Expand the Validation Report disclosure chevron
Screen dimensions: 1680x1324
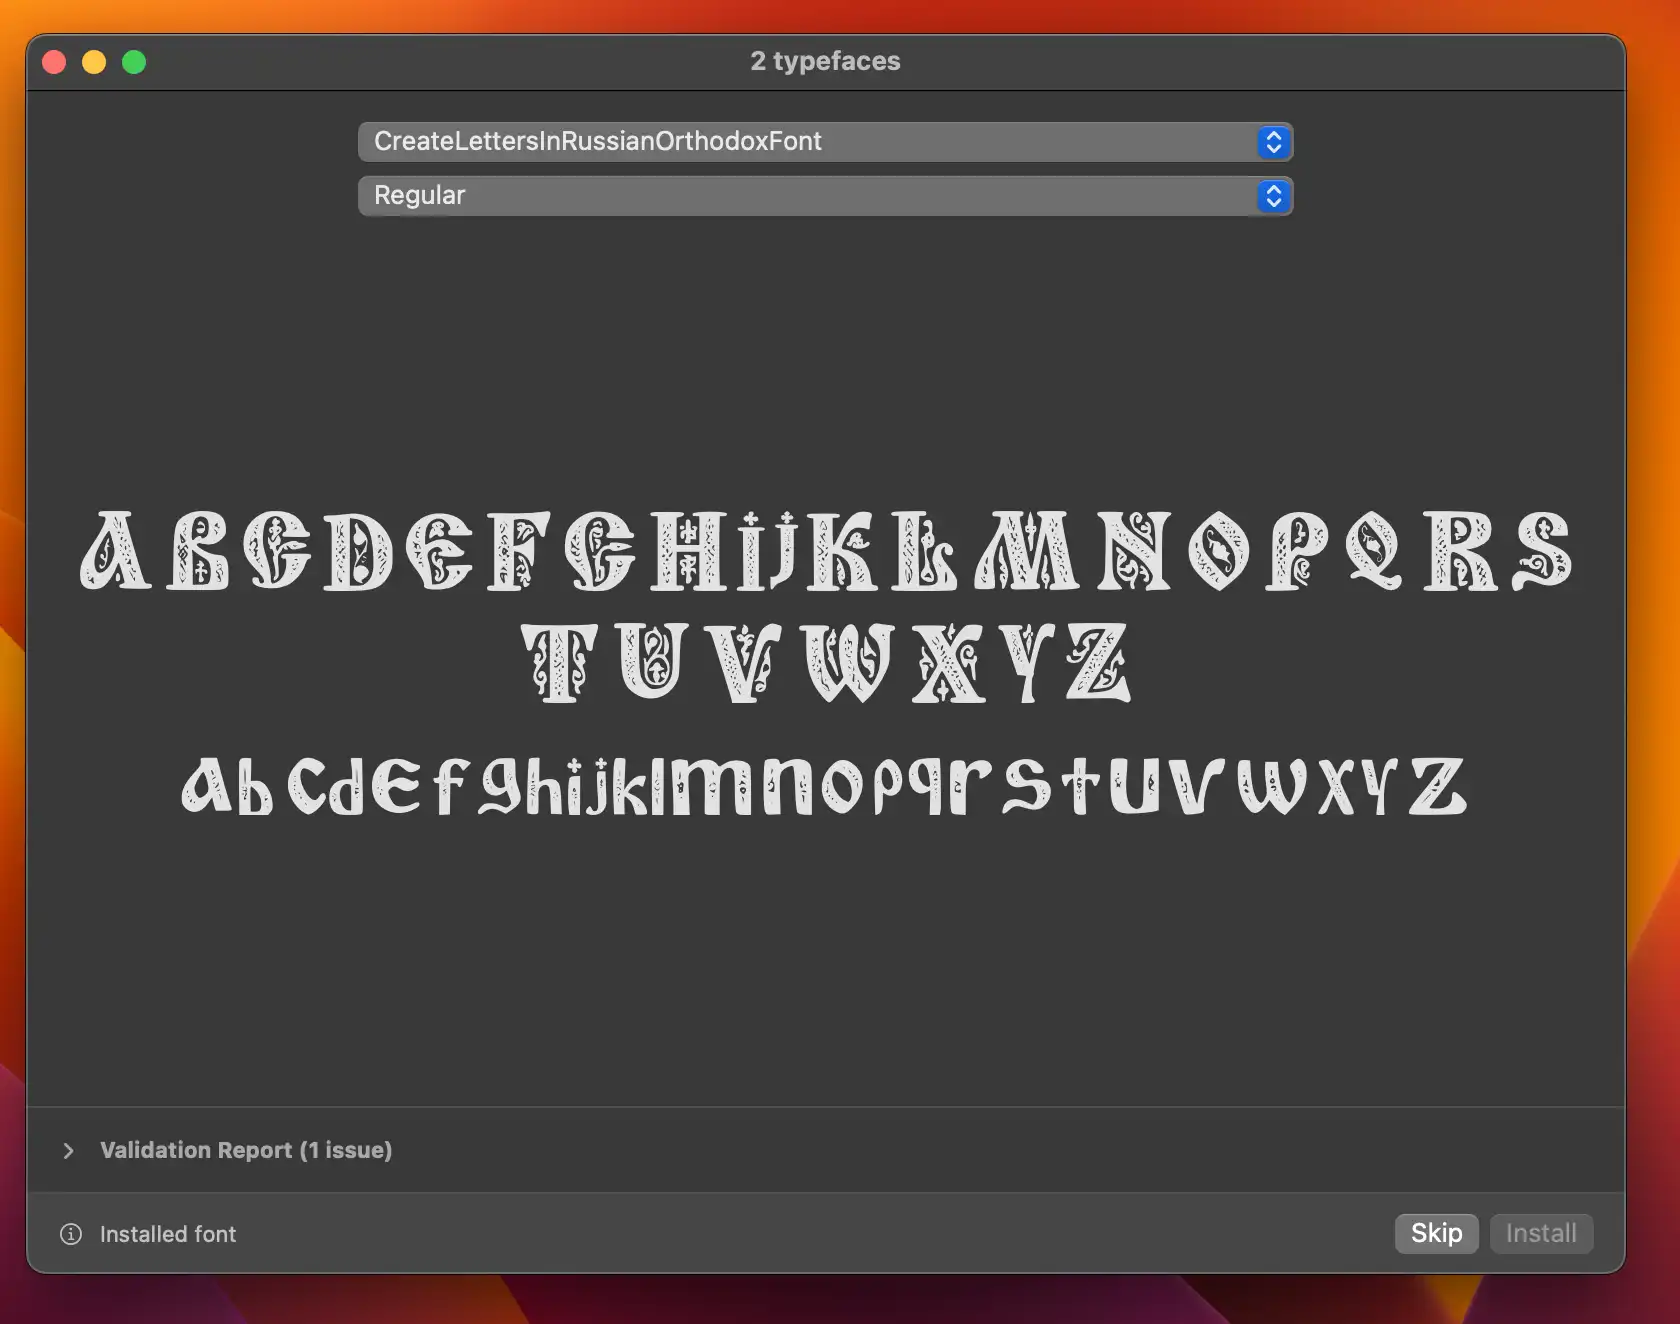click(68, 1151)
